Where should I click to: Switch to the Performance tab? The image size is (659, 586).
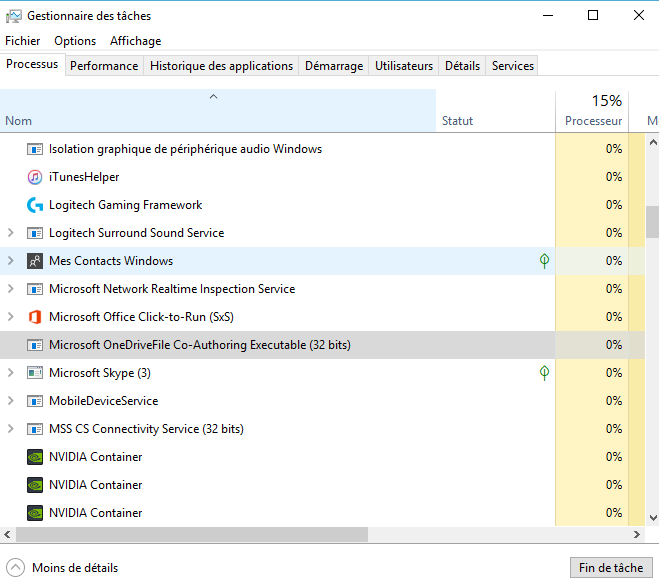tap(104, 66)
